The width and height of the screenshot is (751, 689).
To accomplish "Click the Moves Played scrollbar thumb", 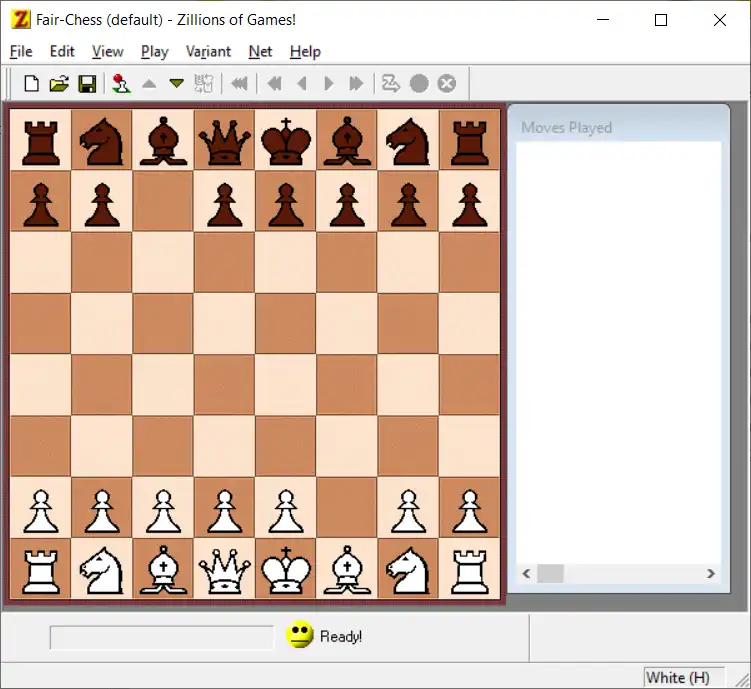I will tap(550, 574).
